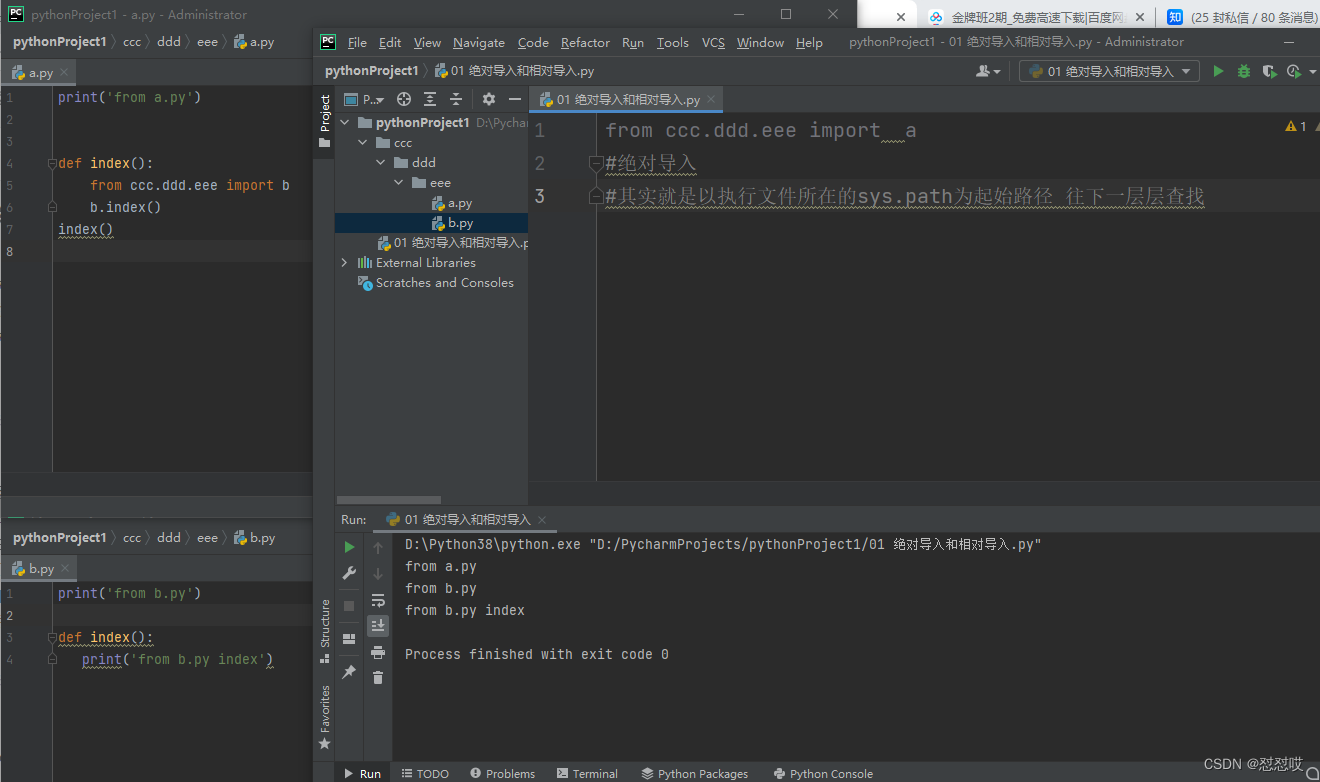The image size is (1320, 782).
Task: Click ddd breadcrumb in b.py window
Action: (x=169, y=538)
